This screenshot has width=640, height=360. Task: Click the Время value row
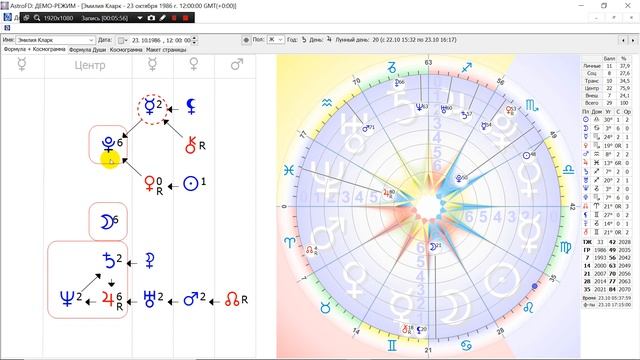tap(607, 298)
